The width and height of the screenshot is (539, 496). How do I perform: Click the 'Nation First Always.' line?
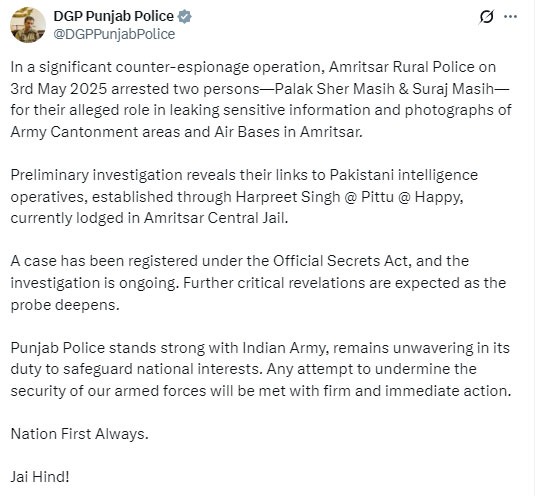coord(79,434)
